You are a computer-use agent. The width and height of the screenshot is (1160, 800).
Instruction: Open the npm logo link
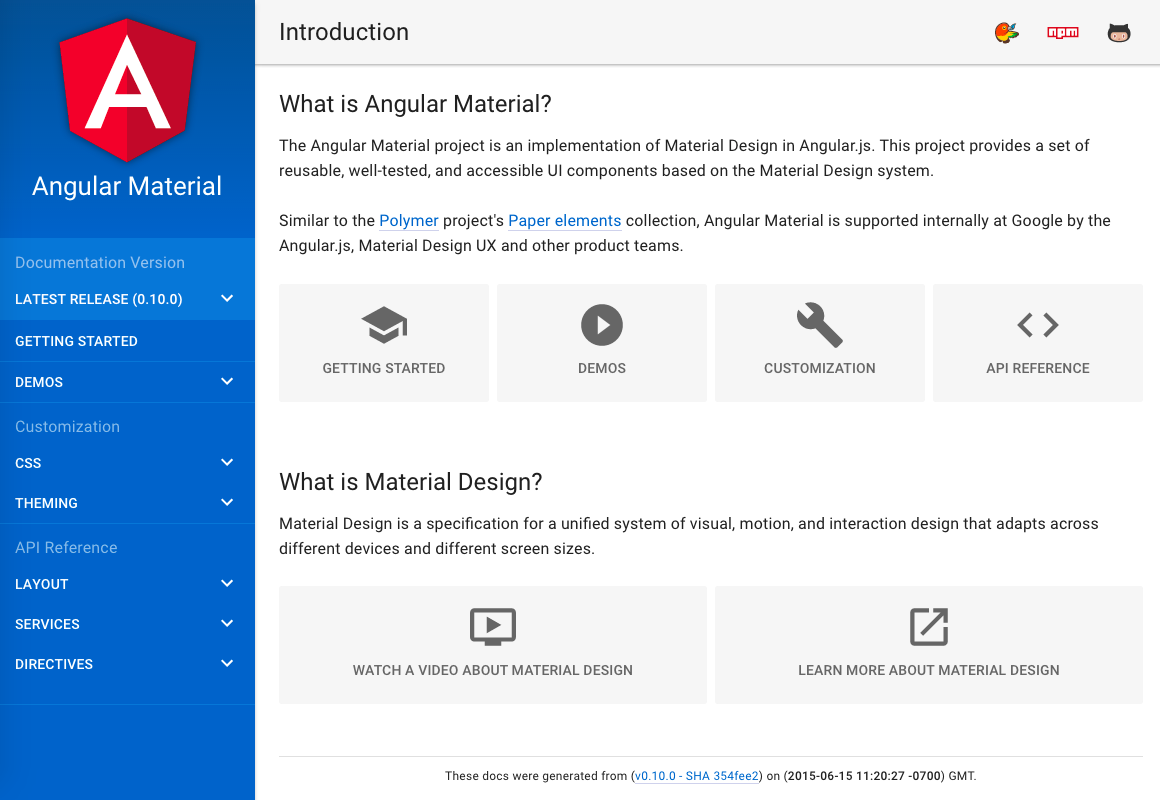pos(1063,33)
